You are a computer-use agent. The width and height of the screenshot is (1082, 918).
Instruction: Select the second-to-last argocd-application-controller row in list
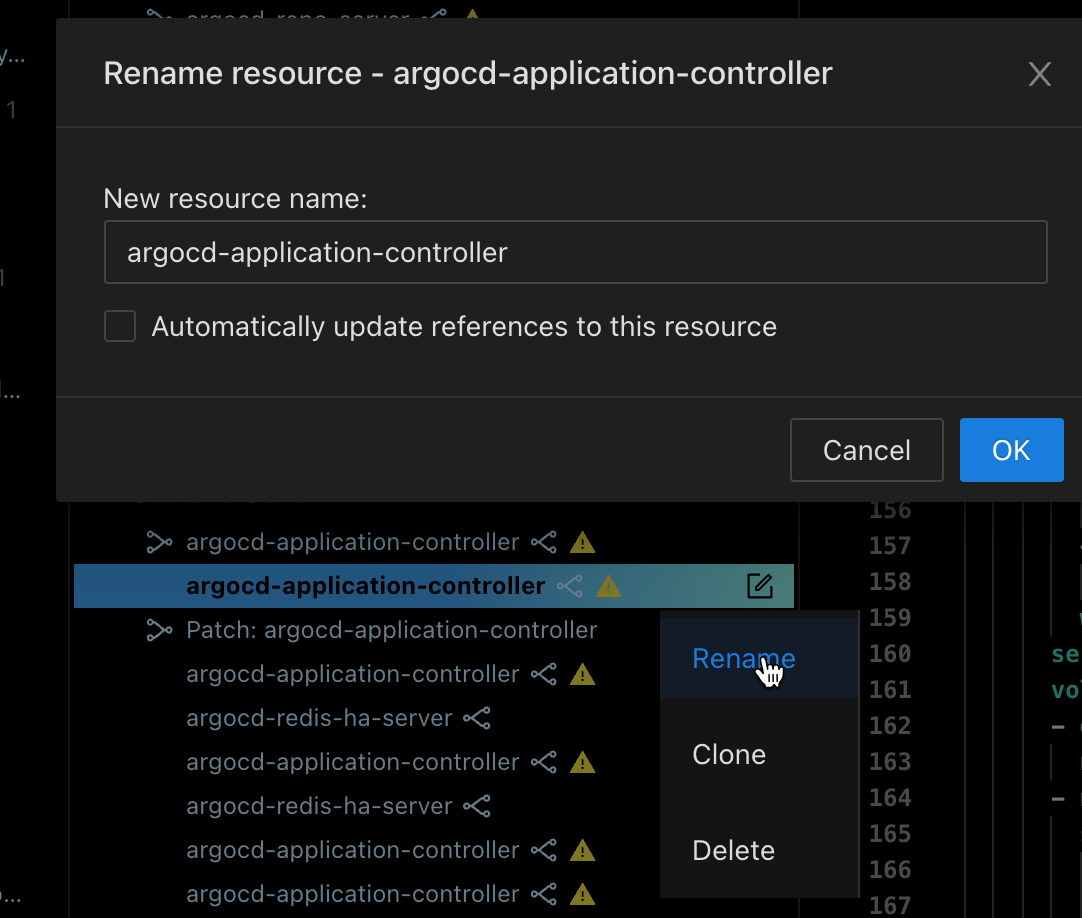(353, 850)
